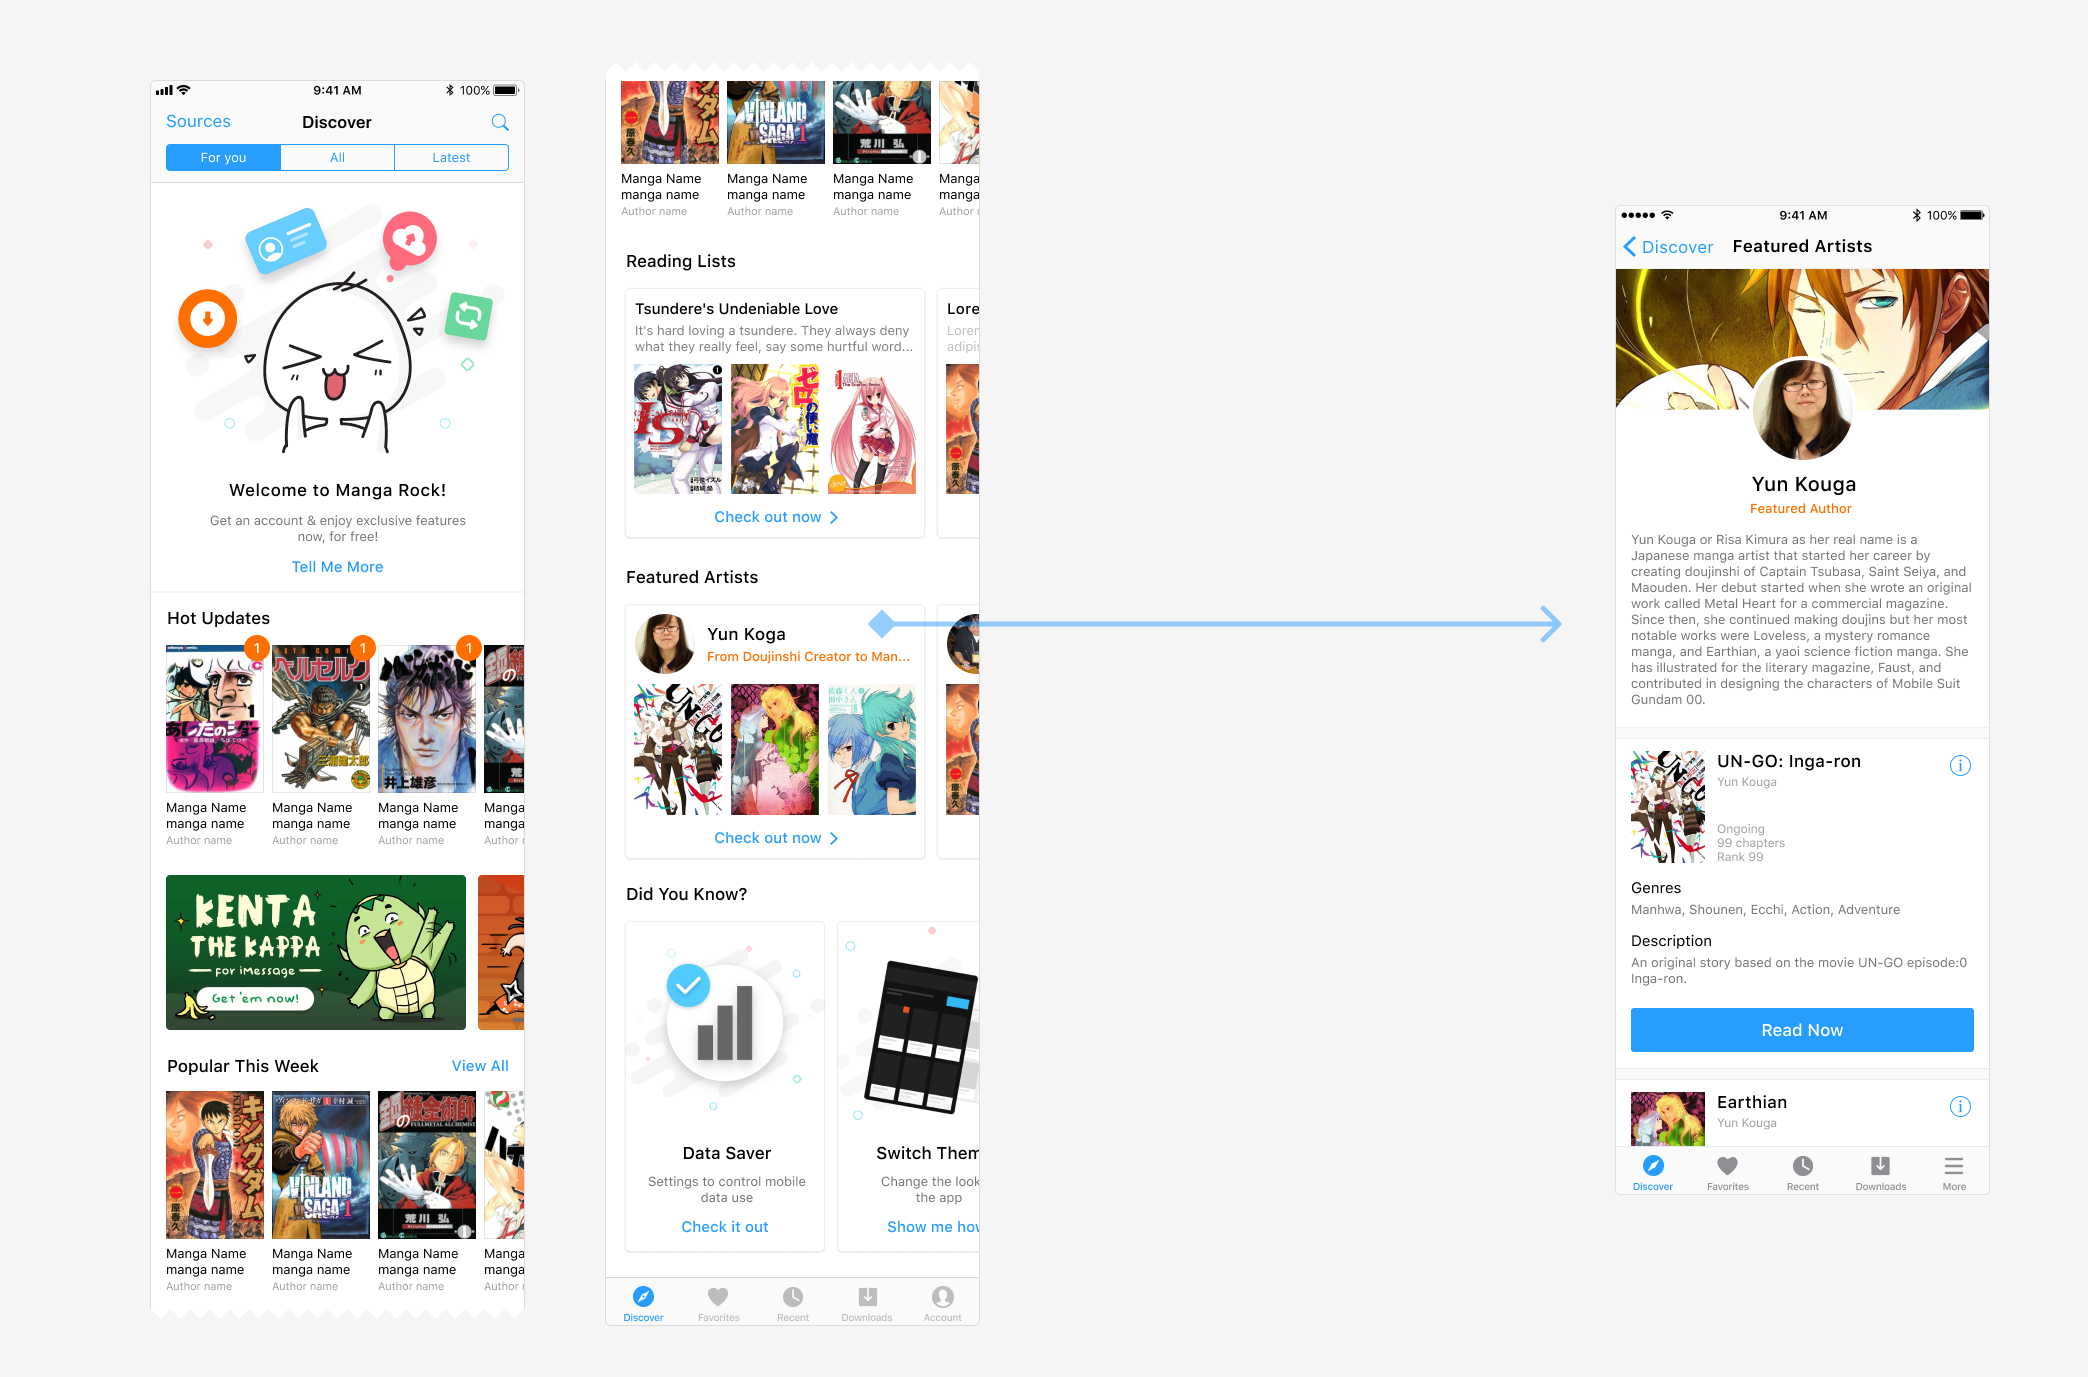
Task: Tap the info icon beside Earthian
Action: [1960, 1107]
